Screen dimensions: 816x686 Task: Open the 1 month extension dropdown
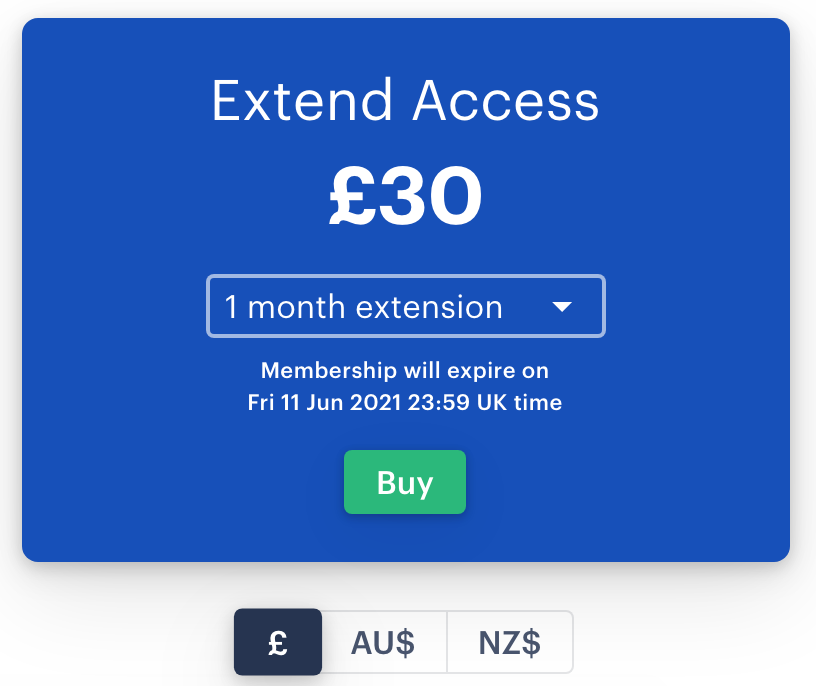(x=405, y=306)
